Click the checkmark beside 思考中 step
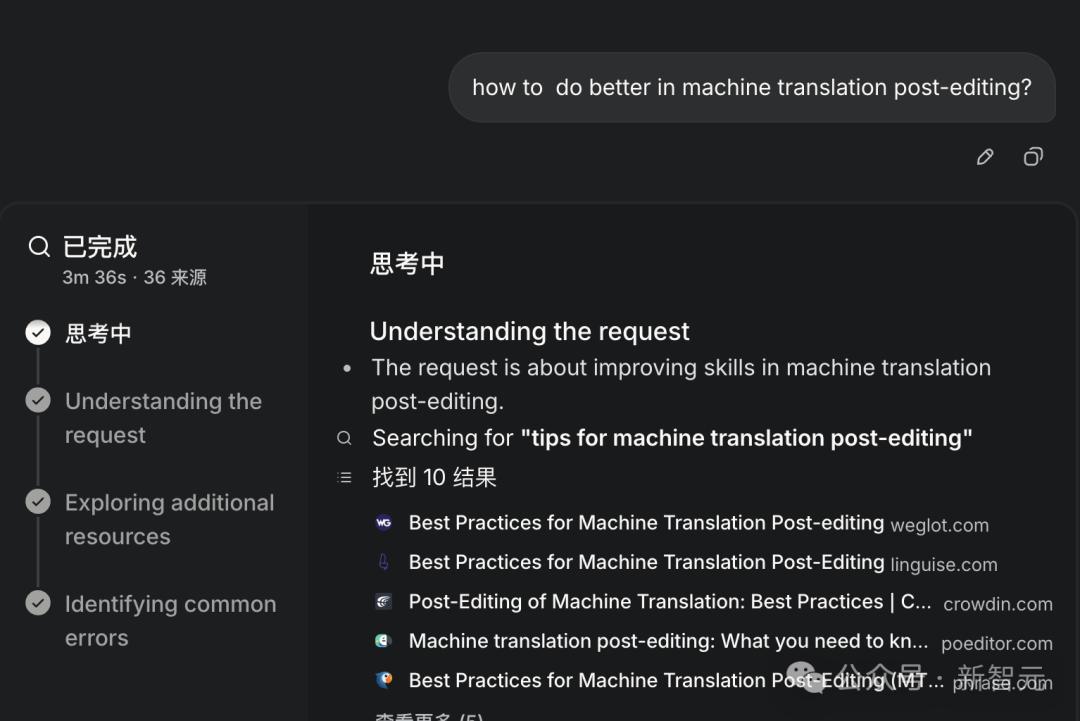 click(38, 333)
